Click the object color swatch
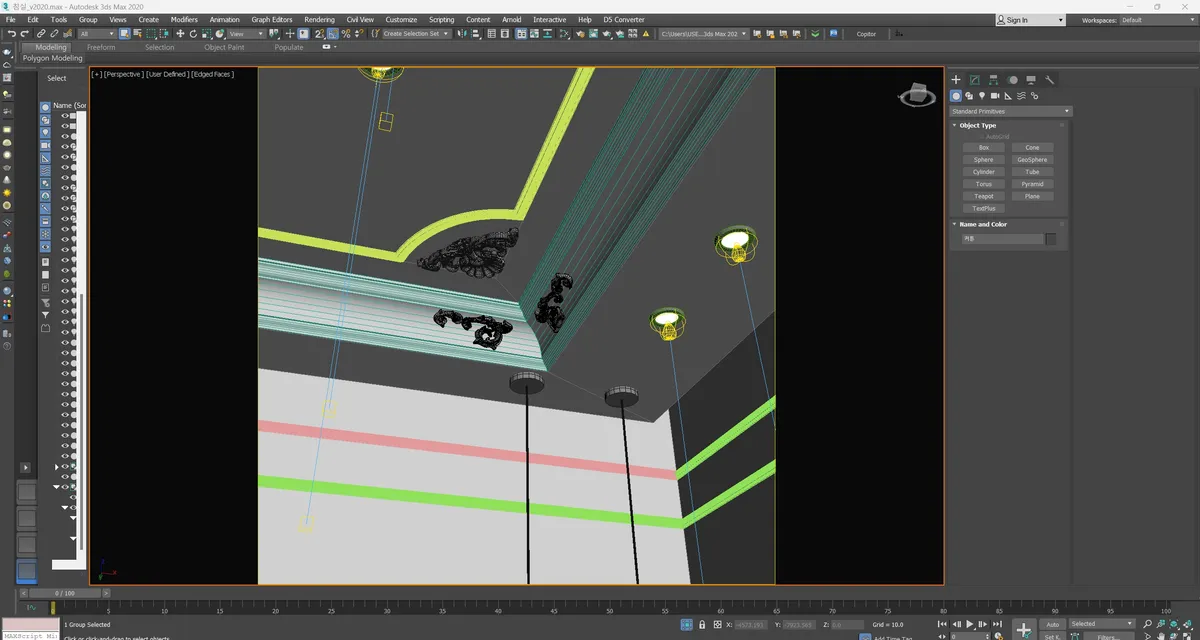 pos(1051,239)
